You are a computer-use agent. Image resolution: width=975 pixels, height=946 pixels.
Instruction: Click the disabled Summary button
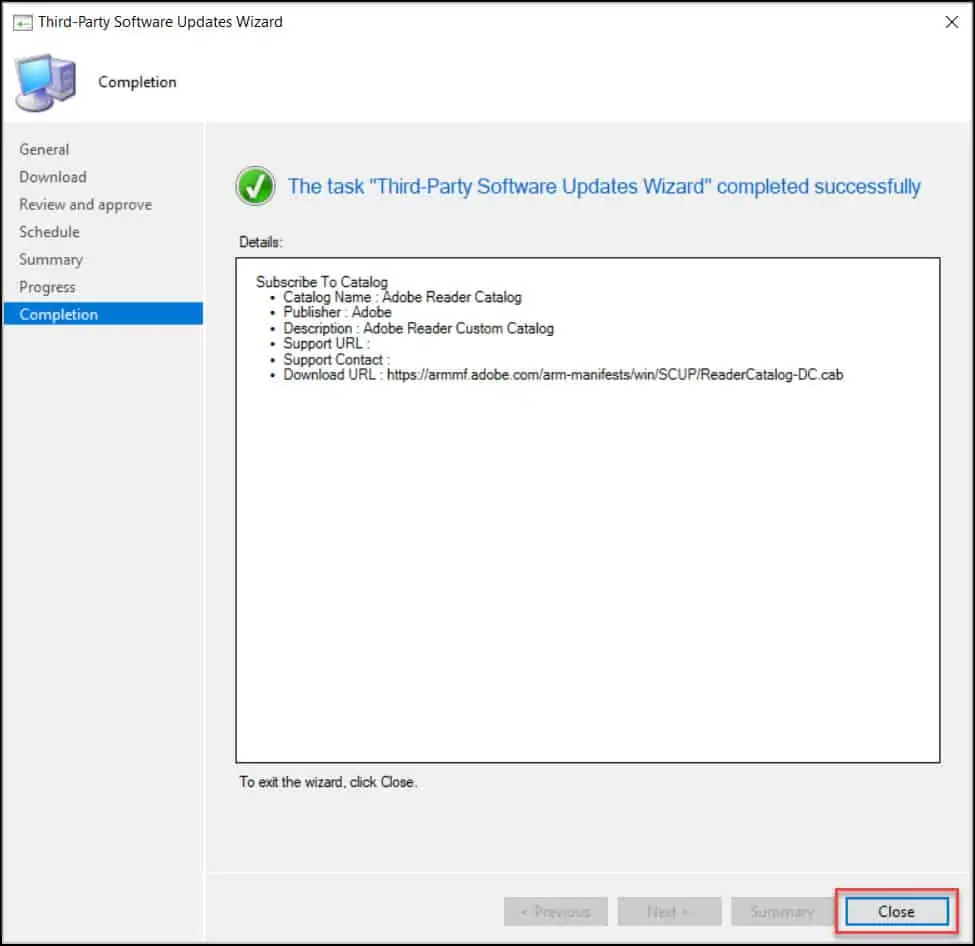782,911
